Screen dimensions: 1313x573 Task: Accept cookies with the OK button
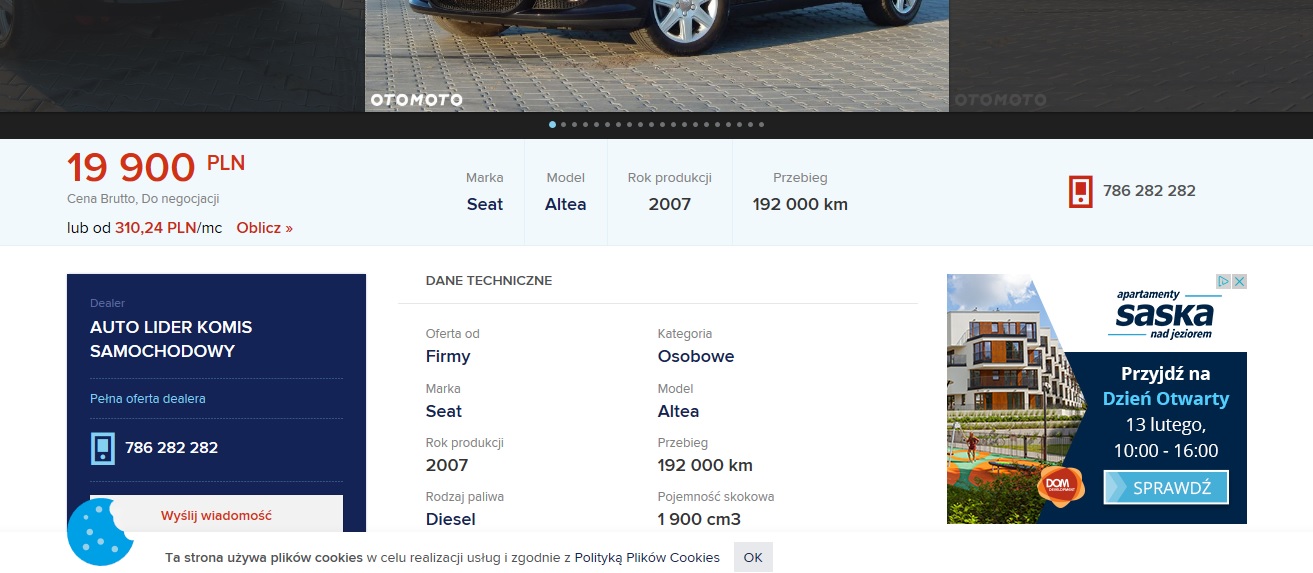pyautogui.click(x=753, y=557)
